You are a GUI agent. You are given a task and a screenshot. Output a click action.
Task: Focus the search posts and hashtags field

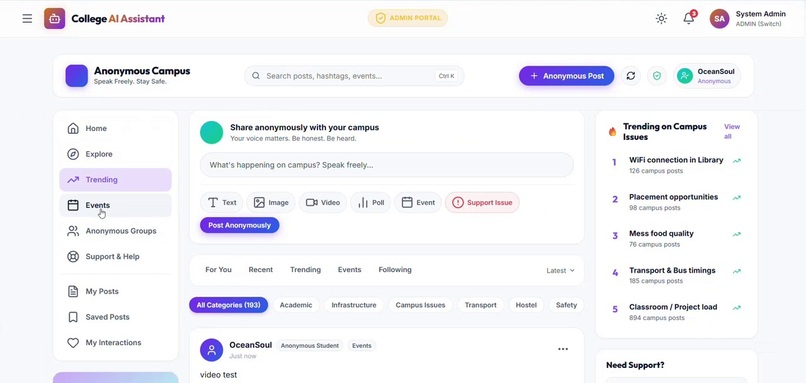(354, 76)
